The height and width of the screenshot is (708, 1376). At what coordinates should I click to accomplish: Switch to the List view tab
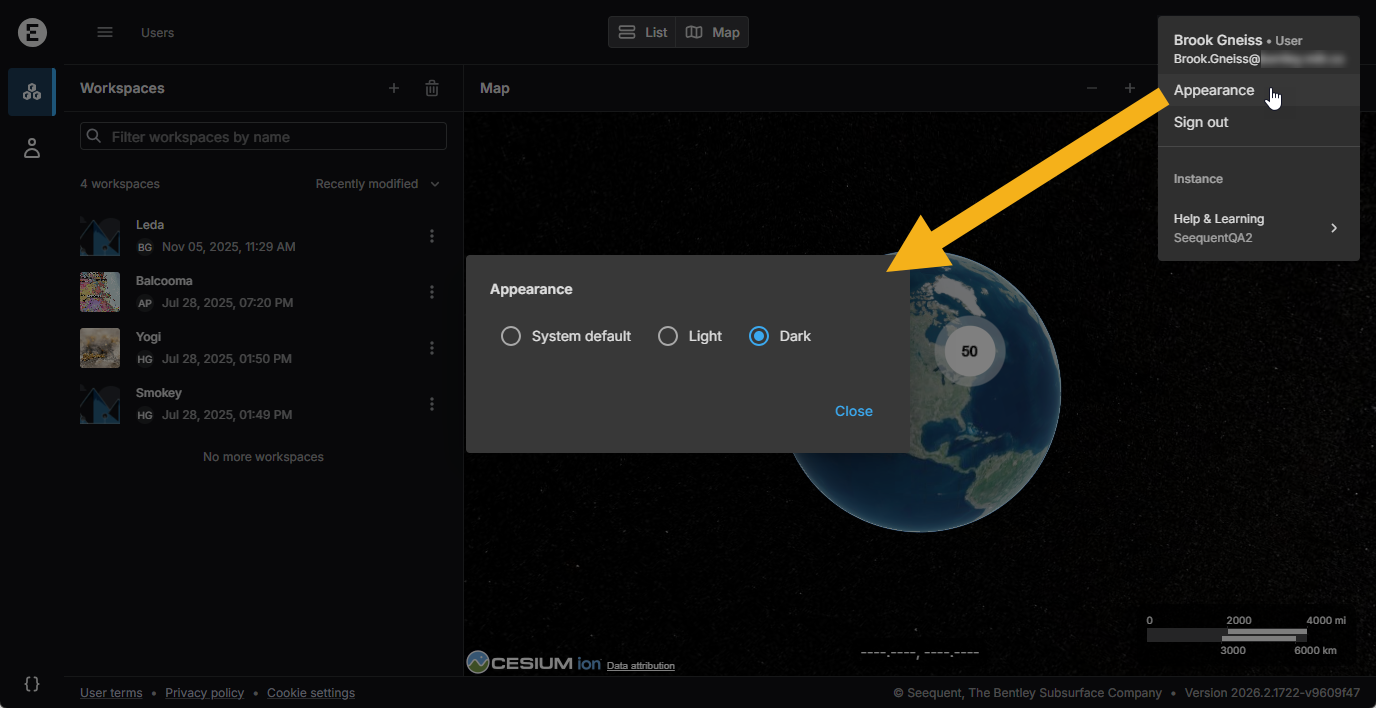643,32
